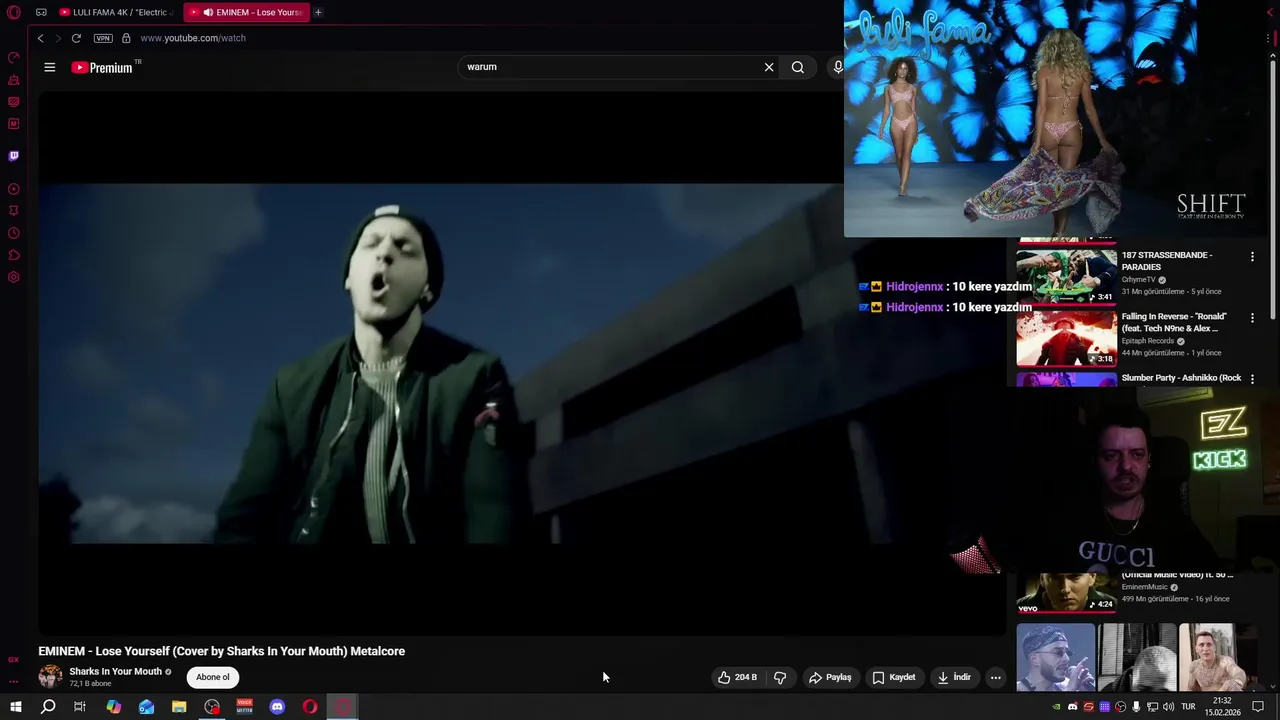Open the M sidebar panel icon
The height and width of the screenshot is (720, 1280).
[14, 124]
